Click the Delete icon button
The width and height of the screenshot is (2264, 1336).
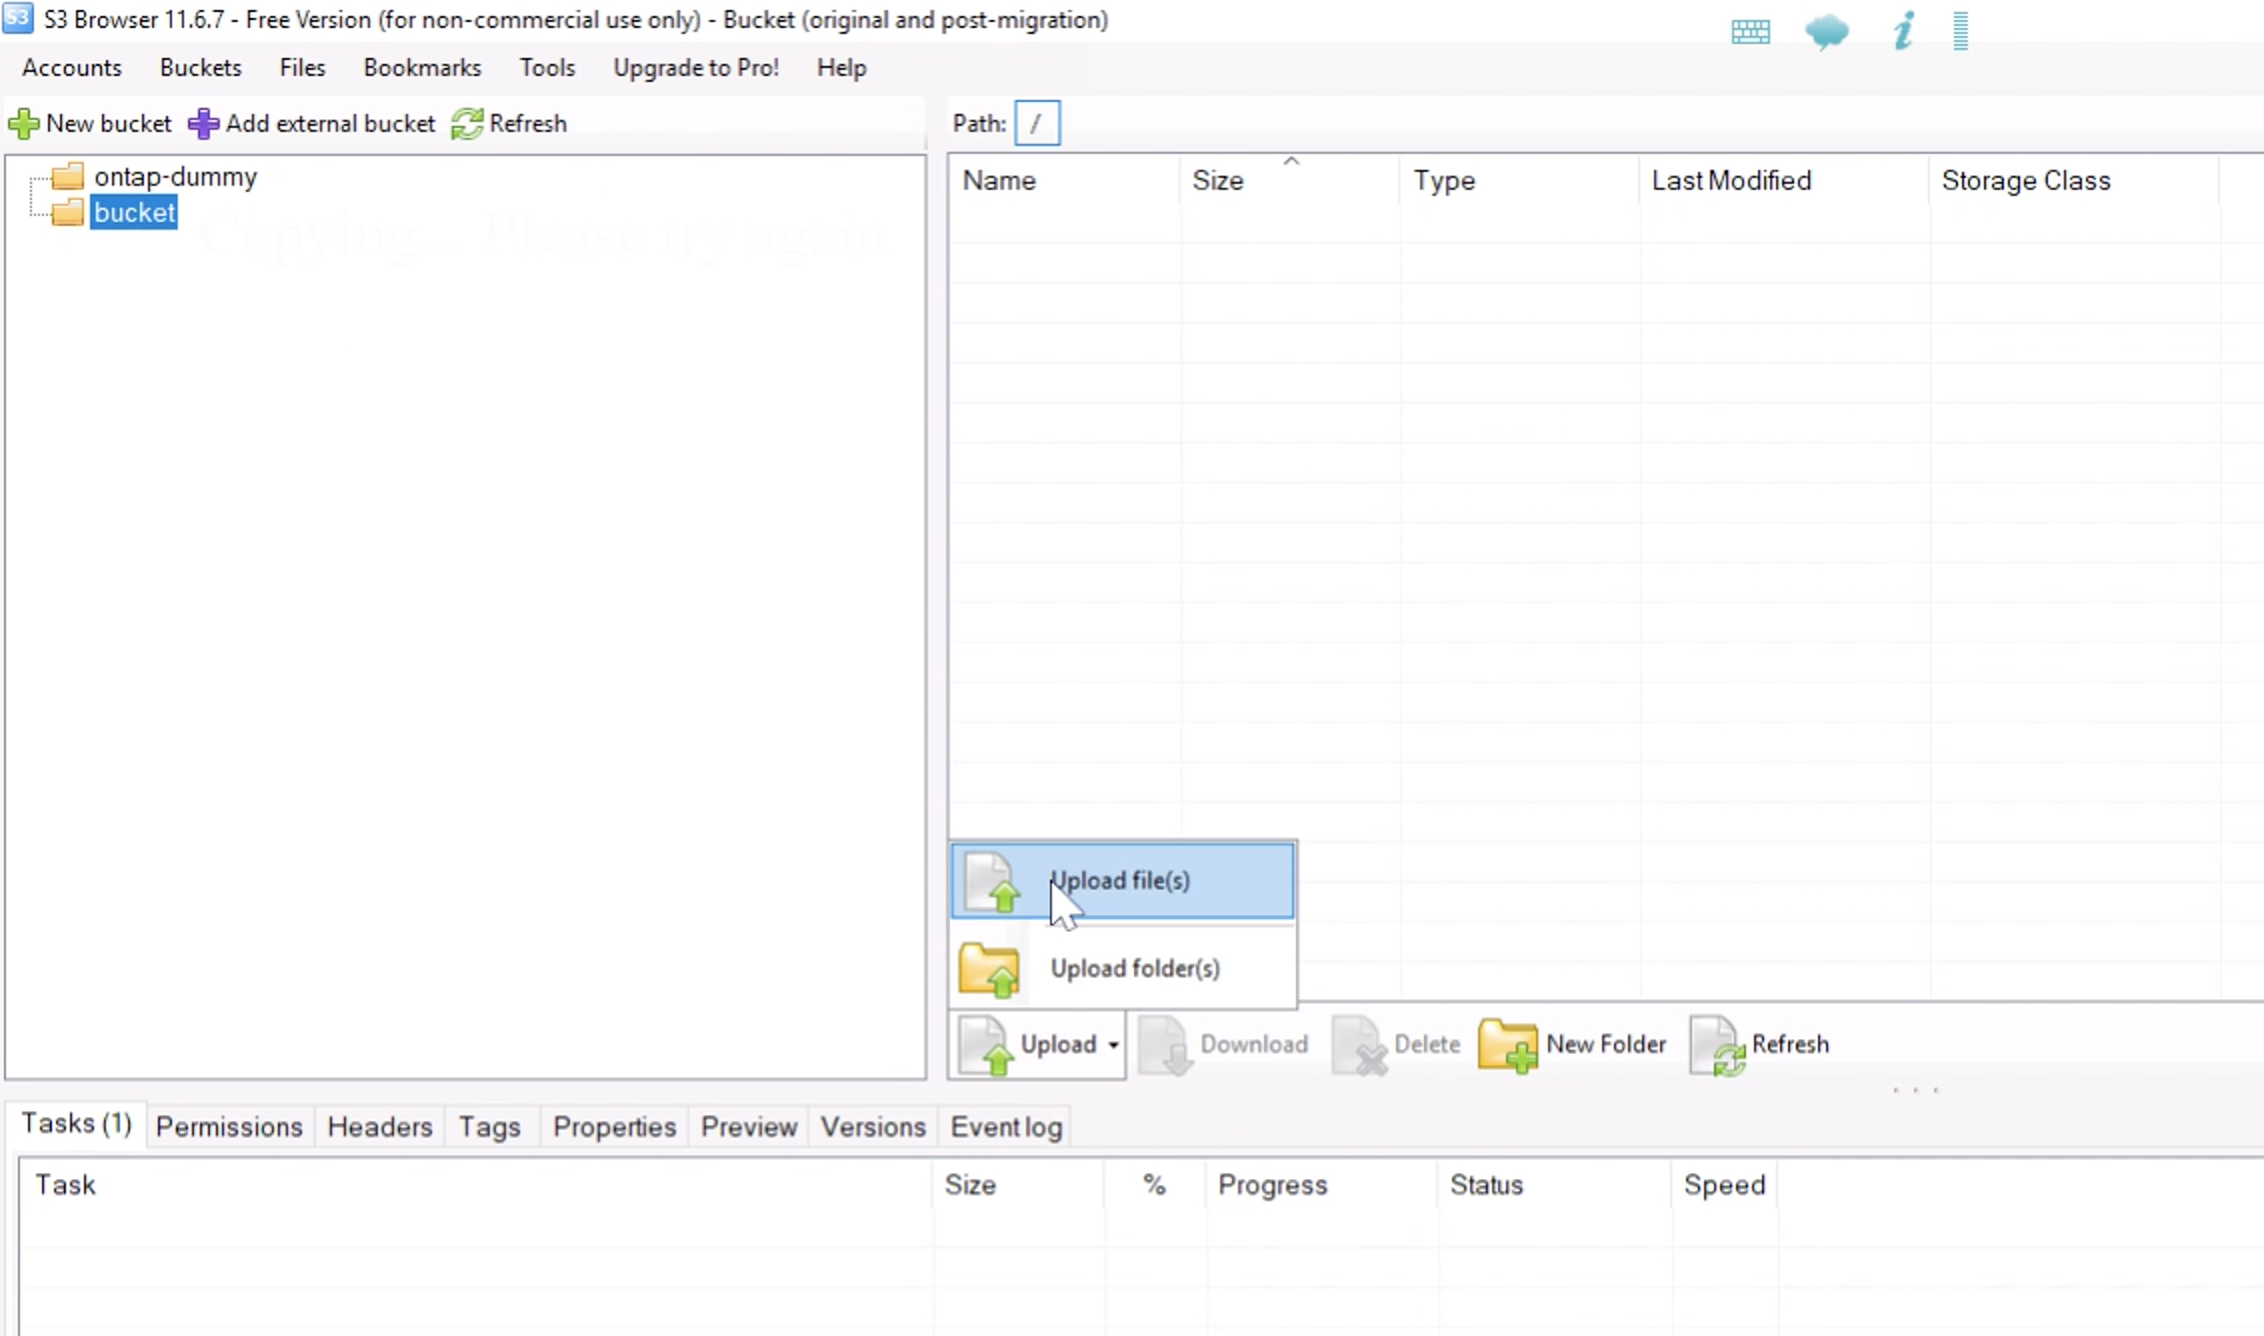pyautogui.click(x=1358, y=1043)
